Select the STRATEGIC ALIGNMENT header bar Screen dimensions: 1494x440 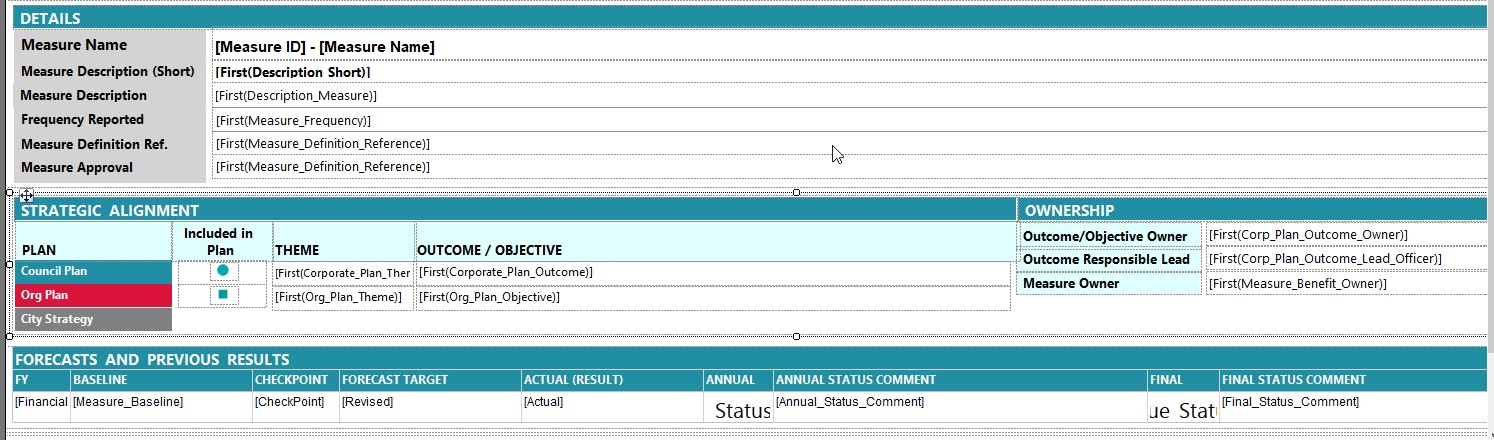515,210
